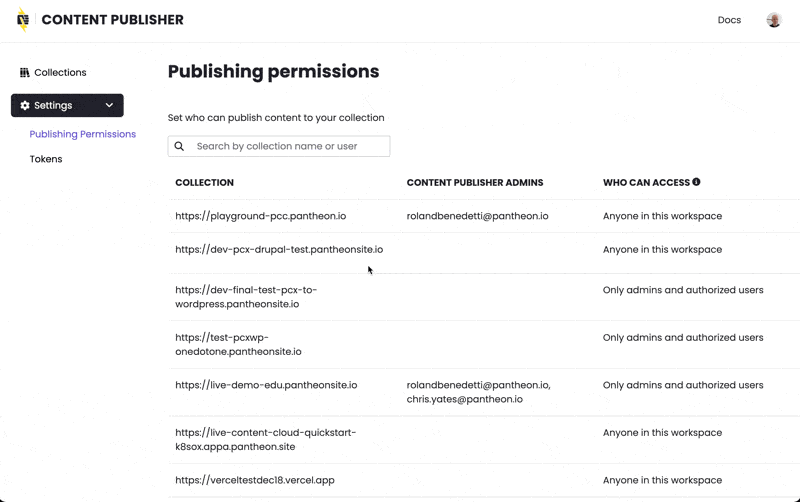This screenshot has height=502, width=800.
Task: Open the Docs link in header
Action: pyautogui.click(x=729, y=20)
